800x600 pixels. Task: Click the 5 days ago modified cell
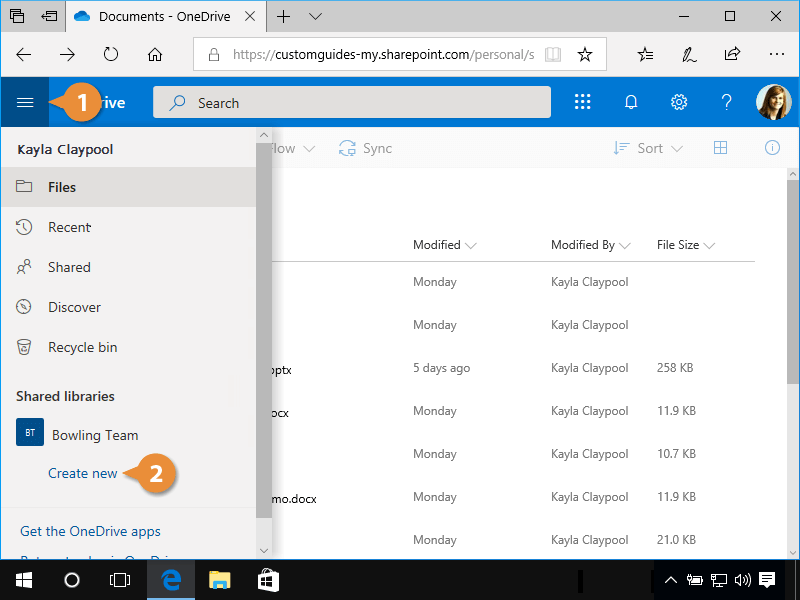[441, 368]
